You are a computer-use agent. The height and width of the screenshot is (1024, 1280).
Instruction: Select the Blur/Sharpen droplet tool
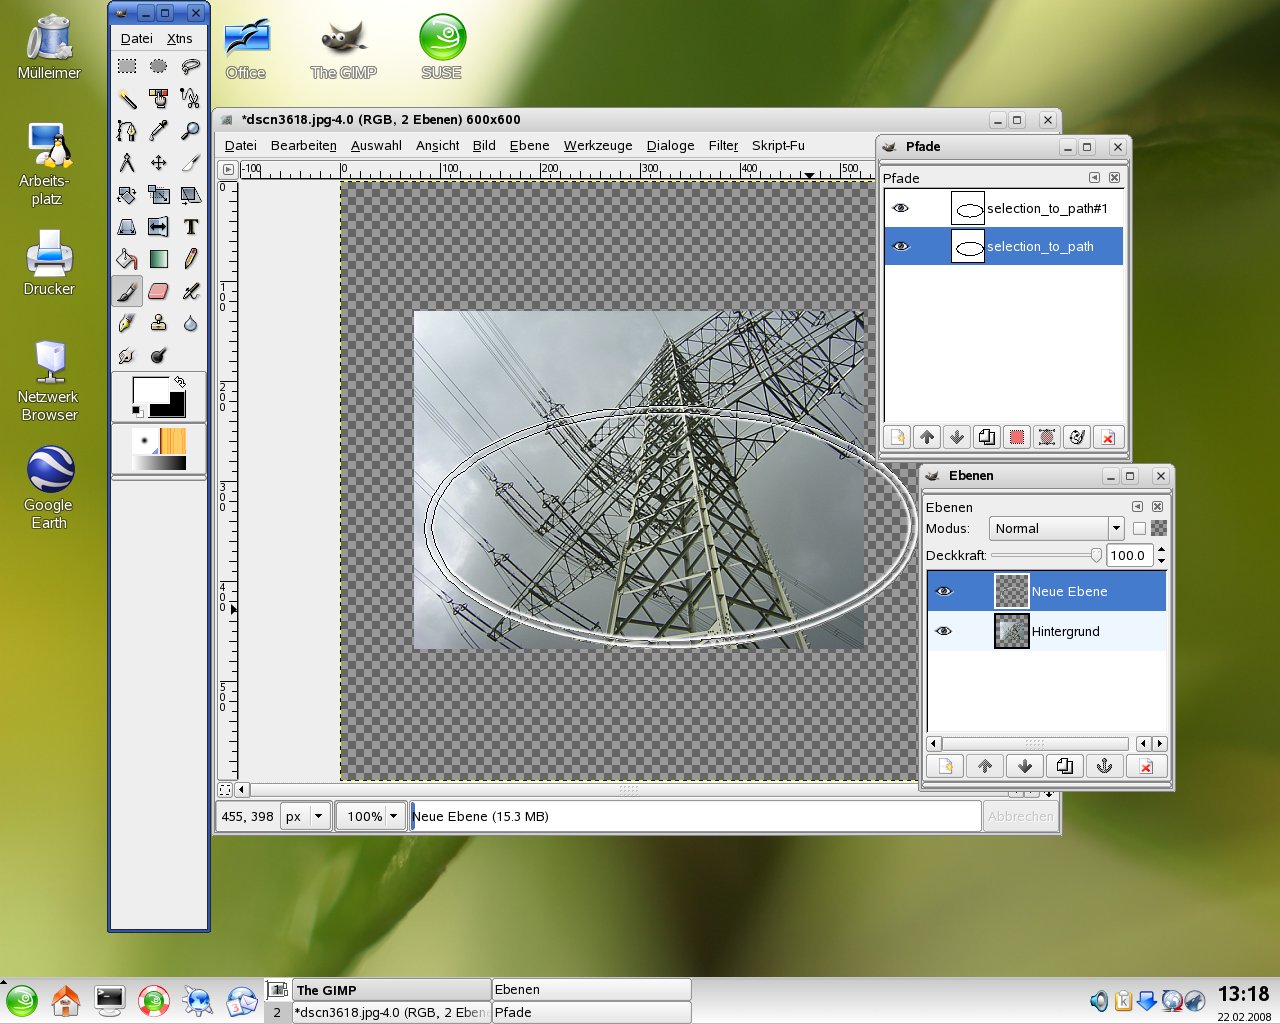(x=190, y=323)
